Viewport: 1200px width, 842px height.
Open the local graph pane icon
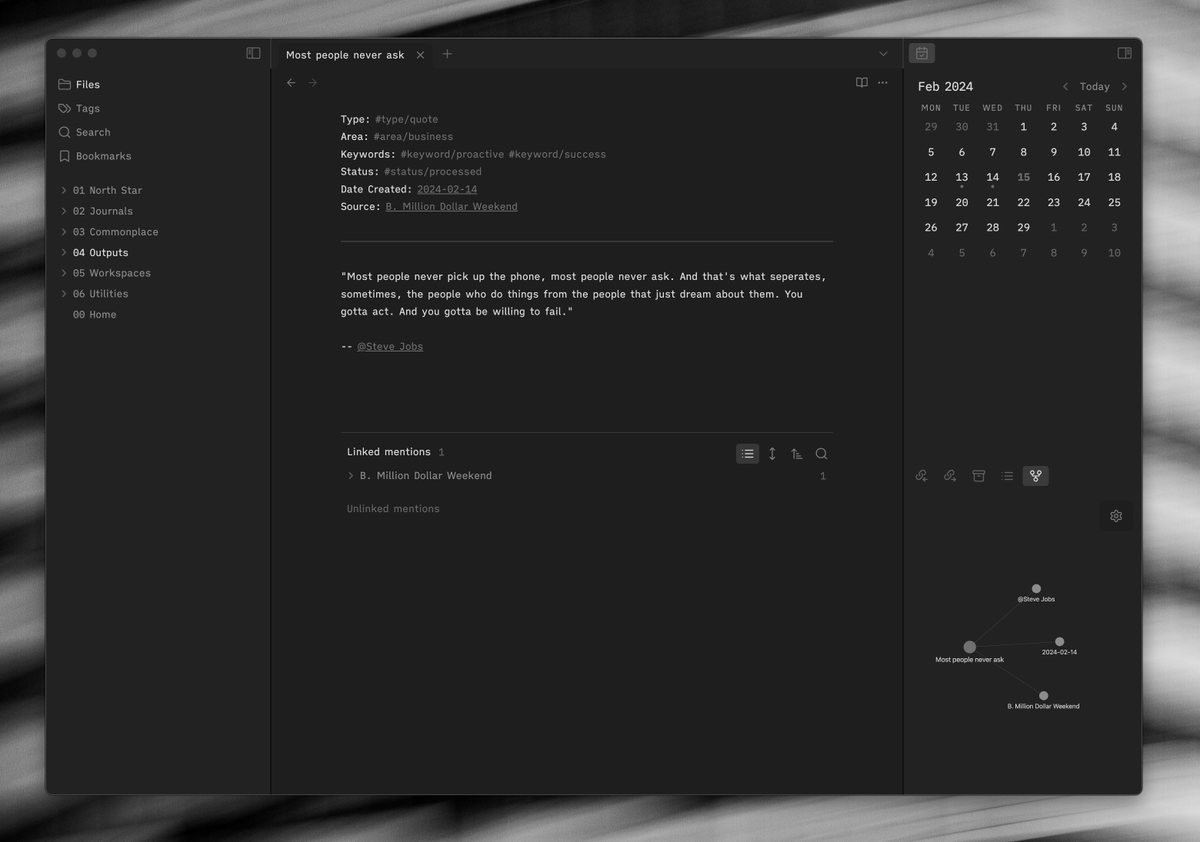click(1036, 476)
